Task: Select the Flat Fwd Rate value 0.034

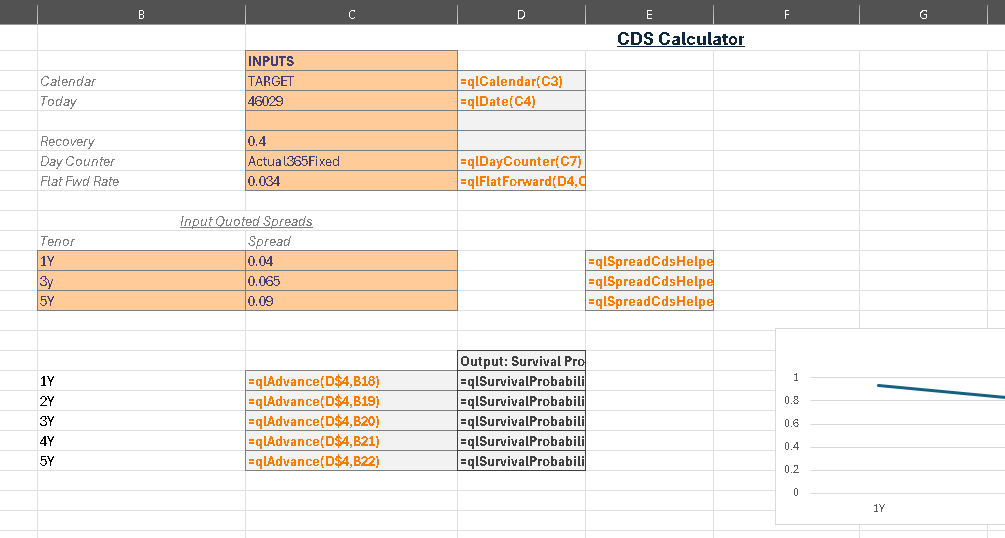Action: click(351, 181)
